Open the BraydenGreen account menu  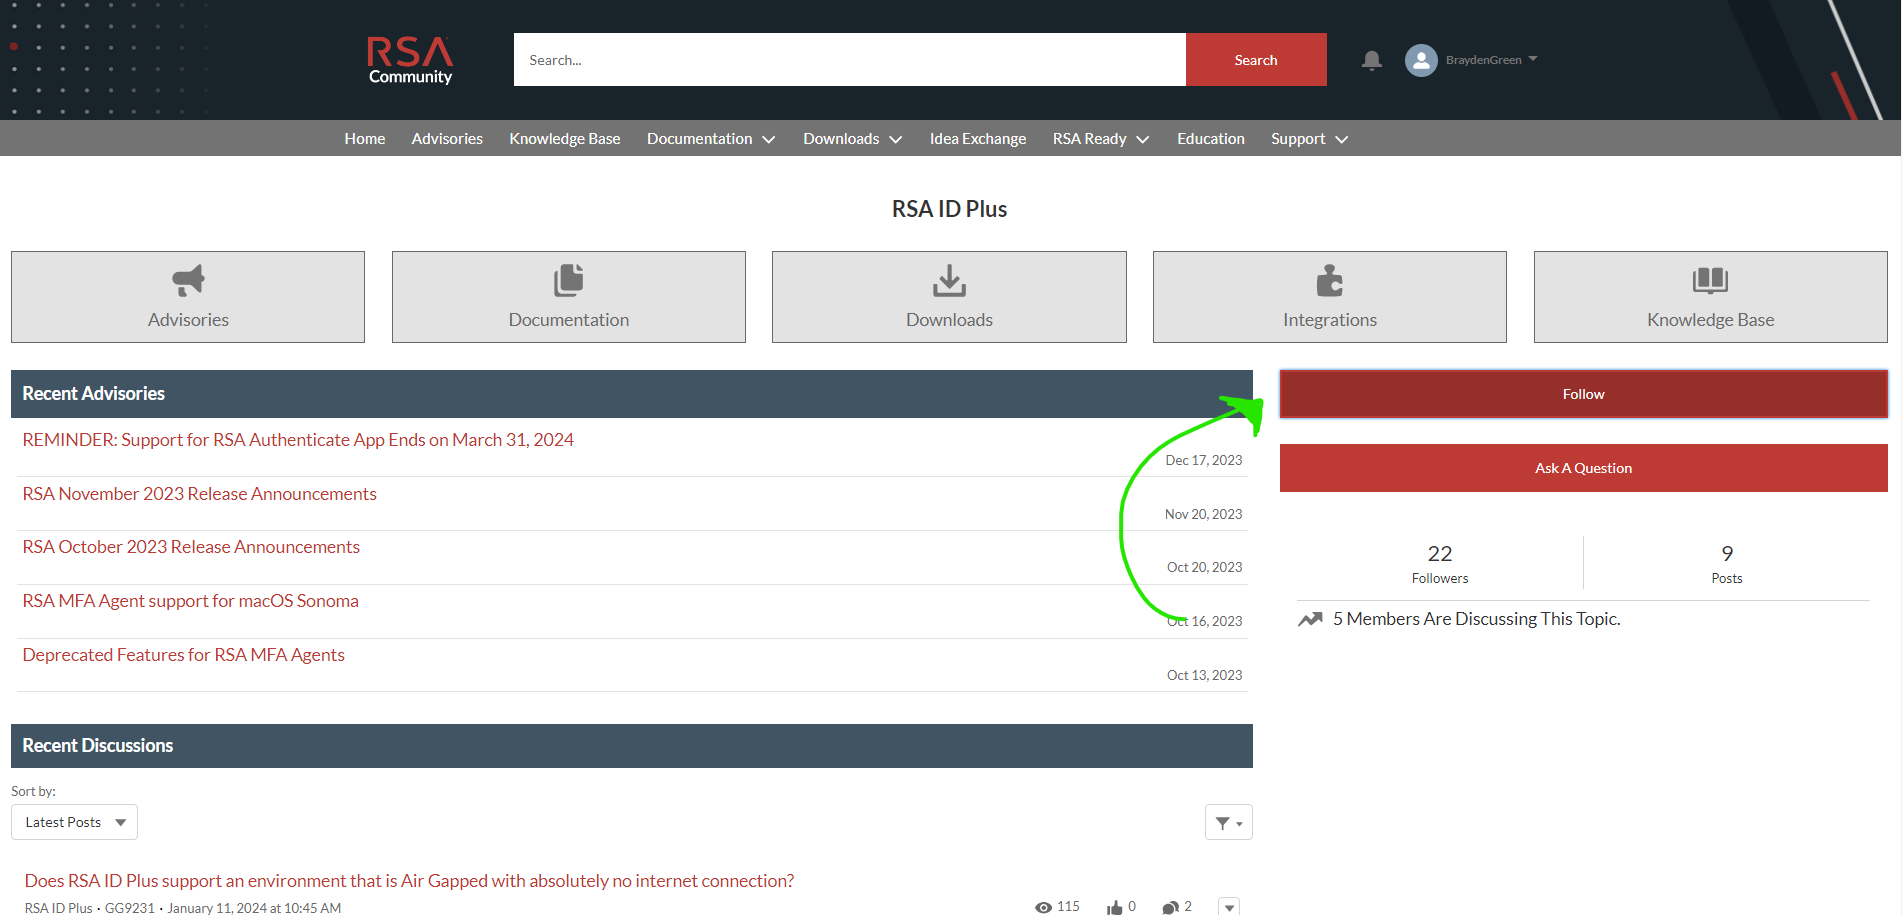[1490, 60]
